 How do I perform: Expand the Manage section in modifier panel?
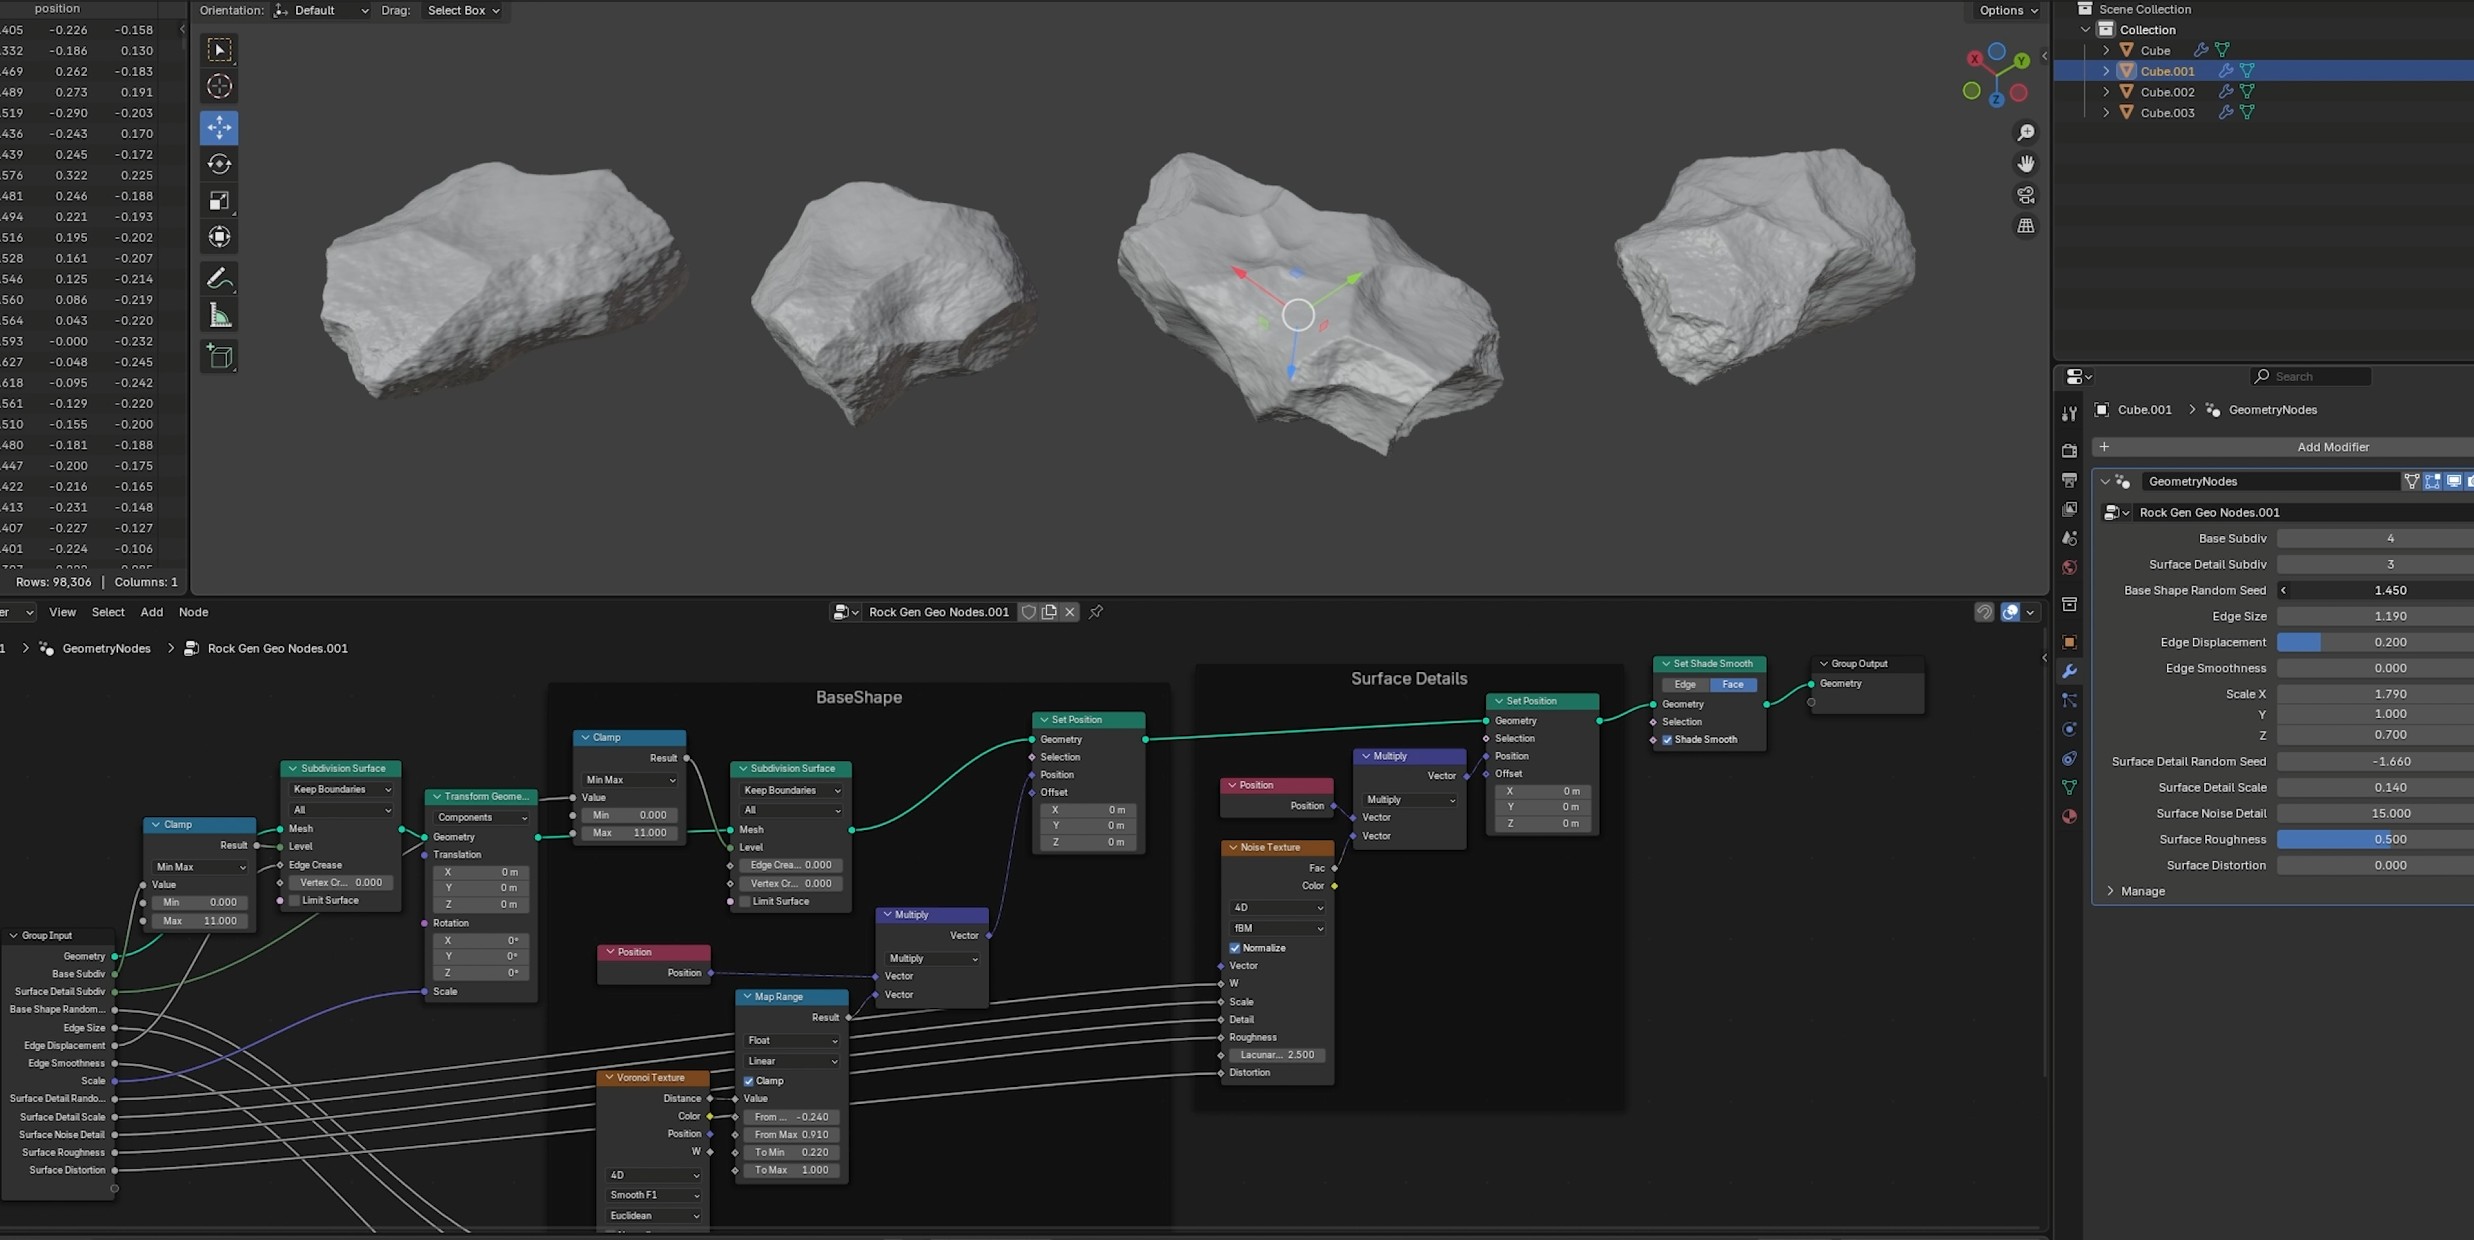pos(2110,891)
